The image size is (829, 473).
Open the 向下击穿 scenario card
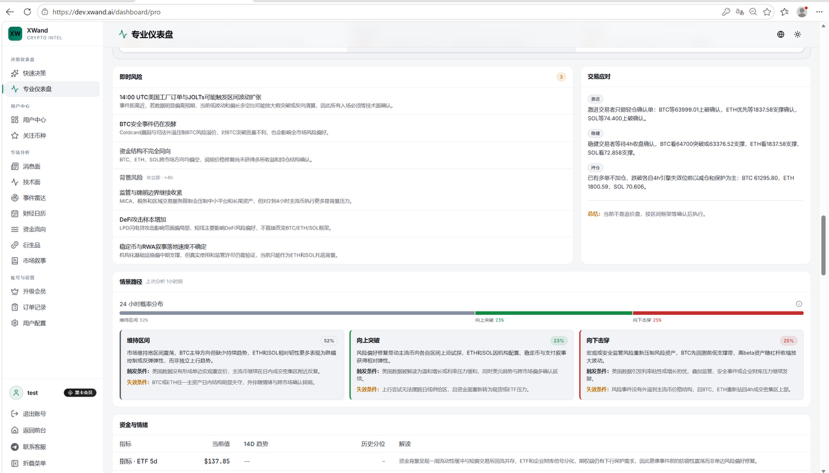[x=692, y=365]
